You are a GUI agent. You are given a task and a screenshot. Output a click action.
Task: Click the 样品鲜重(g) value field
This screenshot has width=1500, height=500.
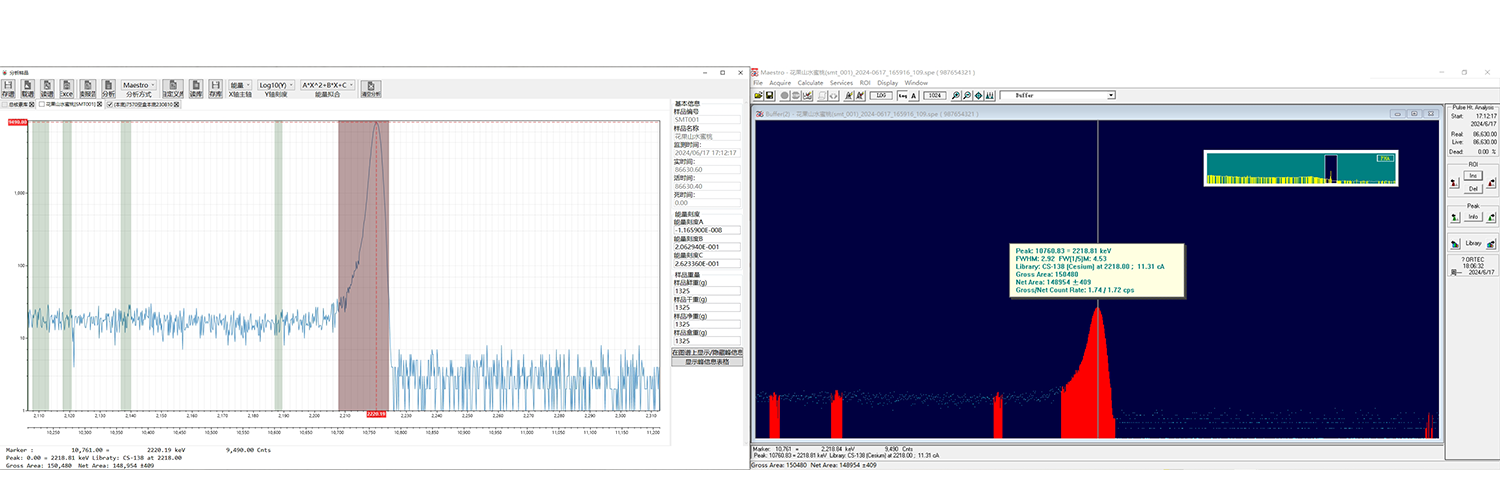(707, 289)
